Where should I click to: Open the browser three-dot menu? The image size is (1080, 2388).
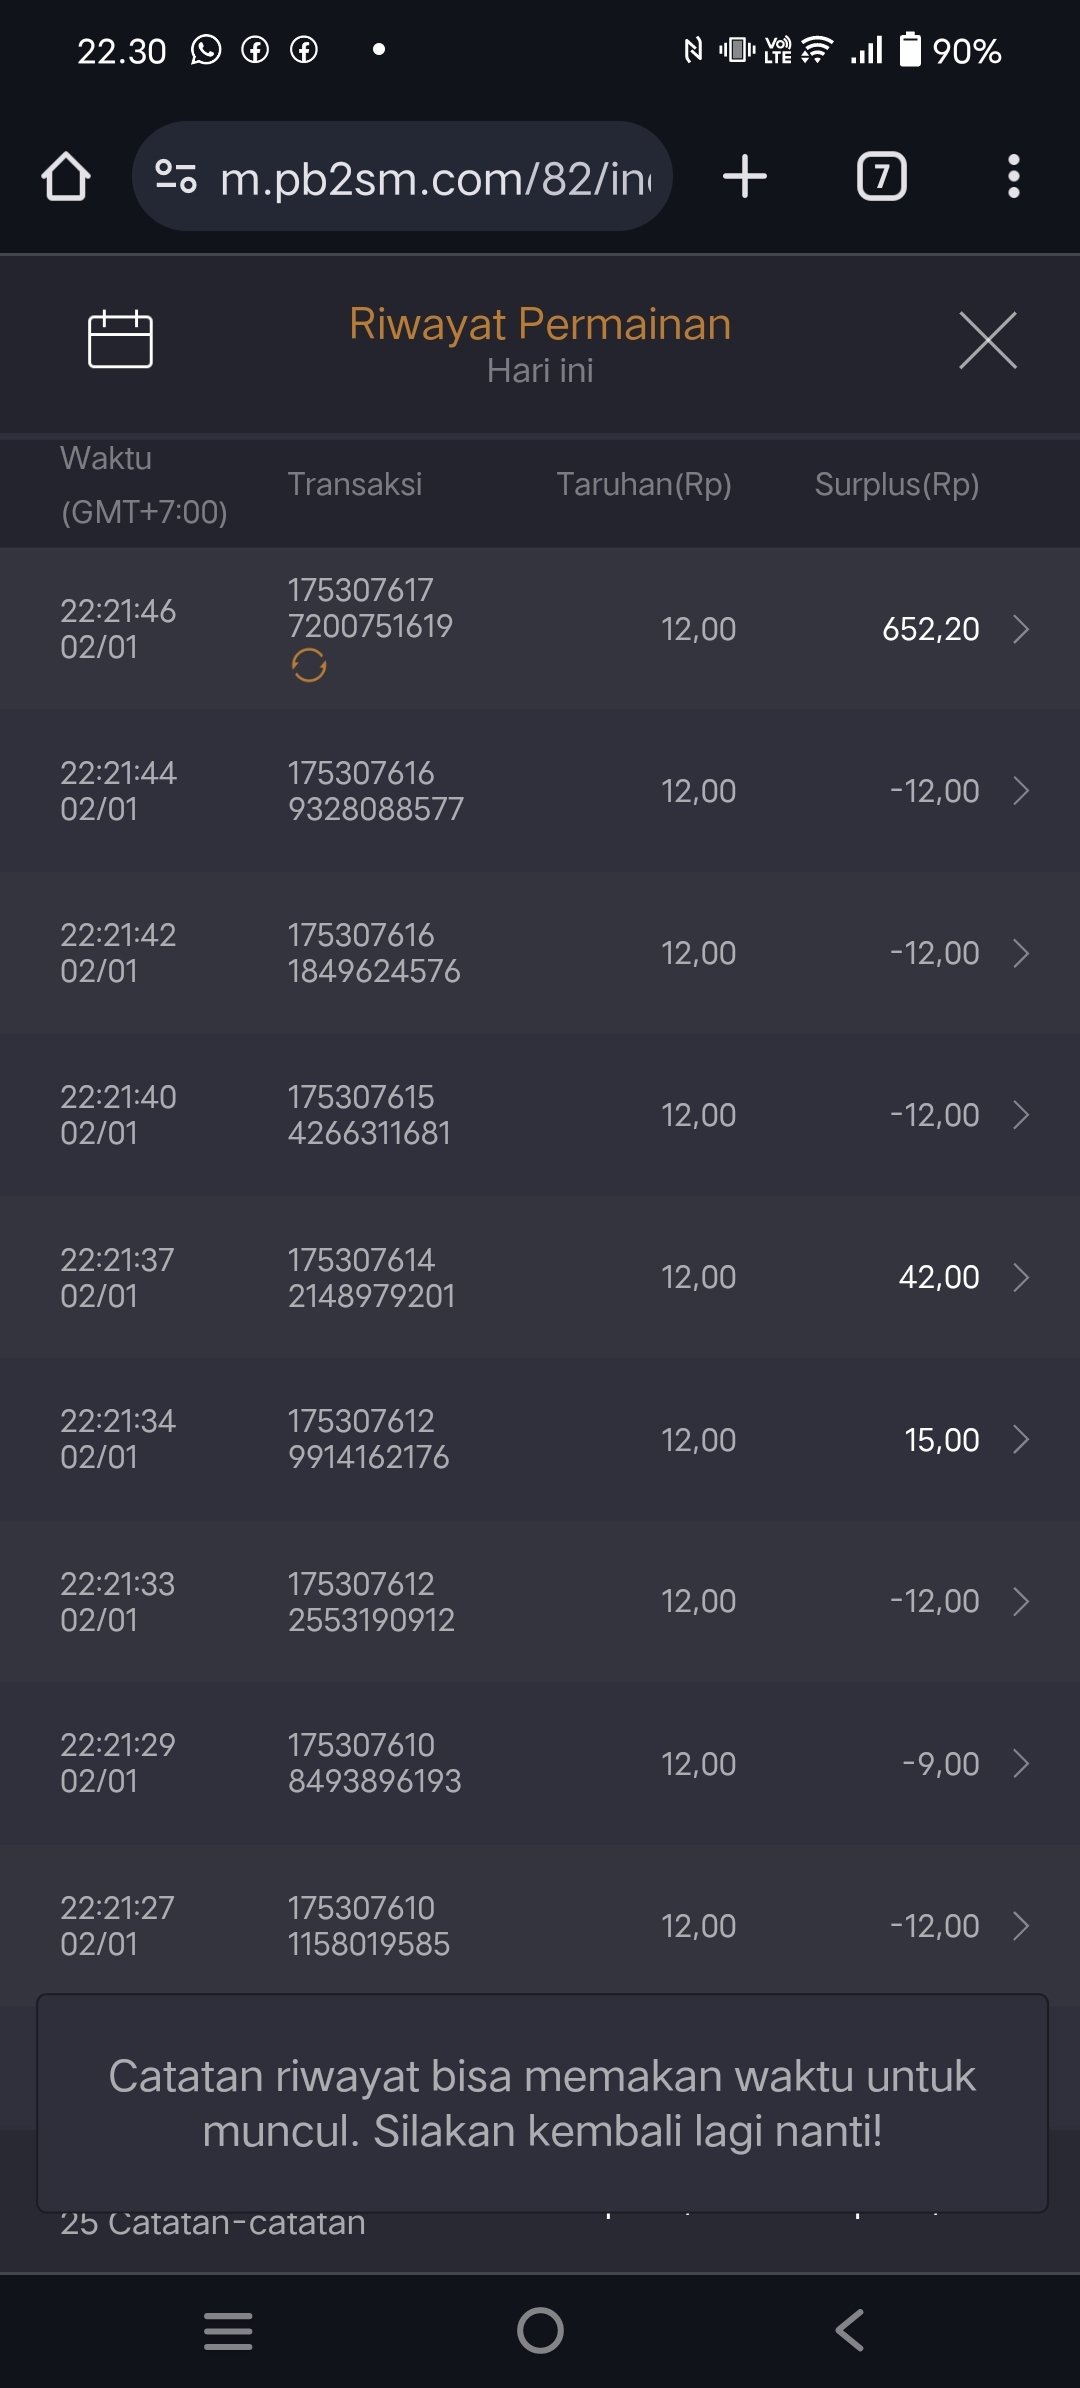(x=1013, y=177)
